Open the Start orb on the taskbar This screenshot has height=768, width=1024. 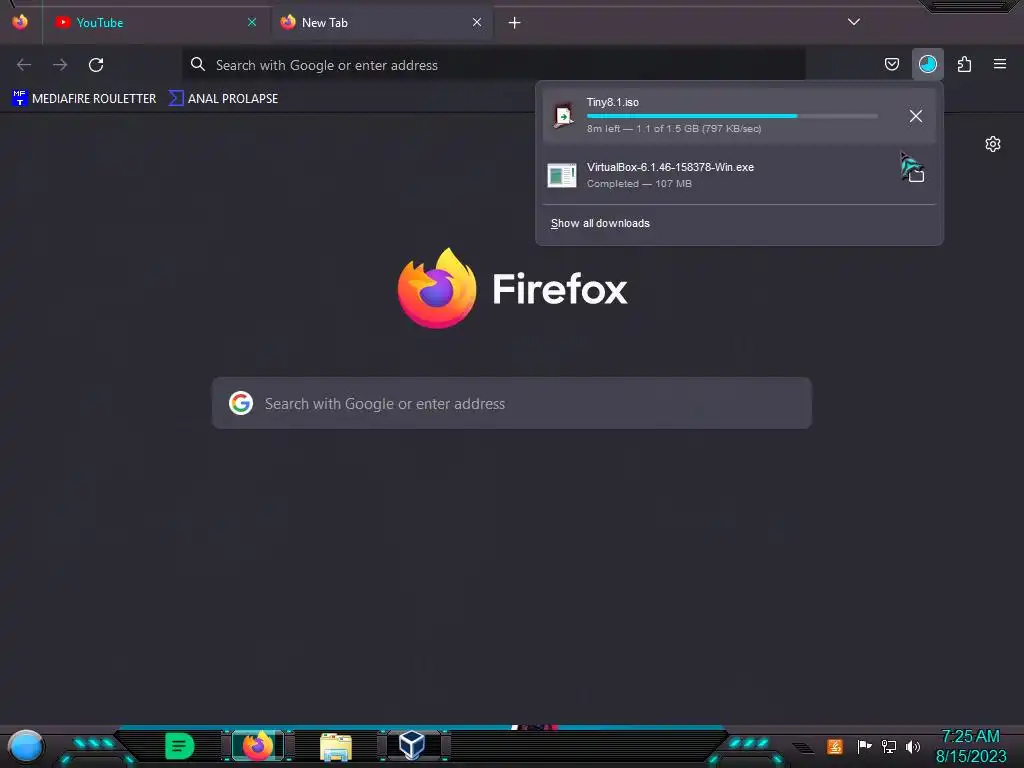click(x=25, y=746)
